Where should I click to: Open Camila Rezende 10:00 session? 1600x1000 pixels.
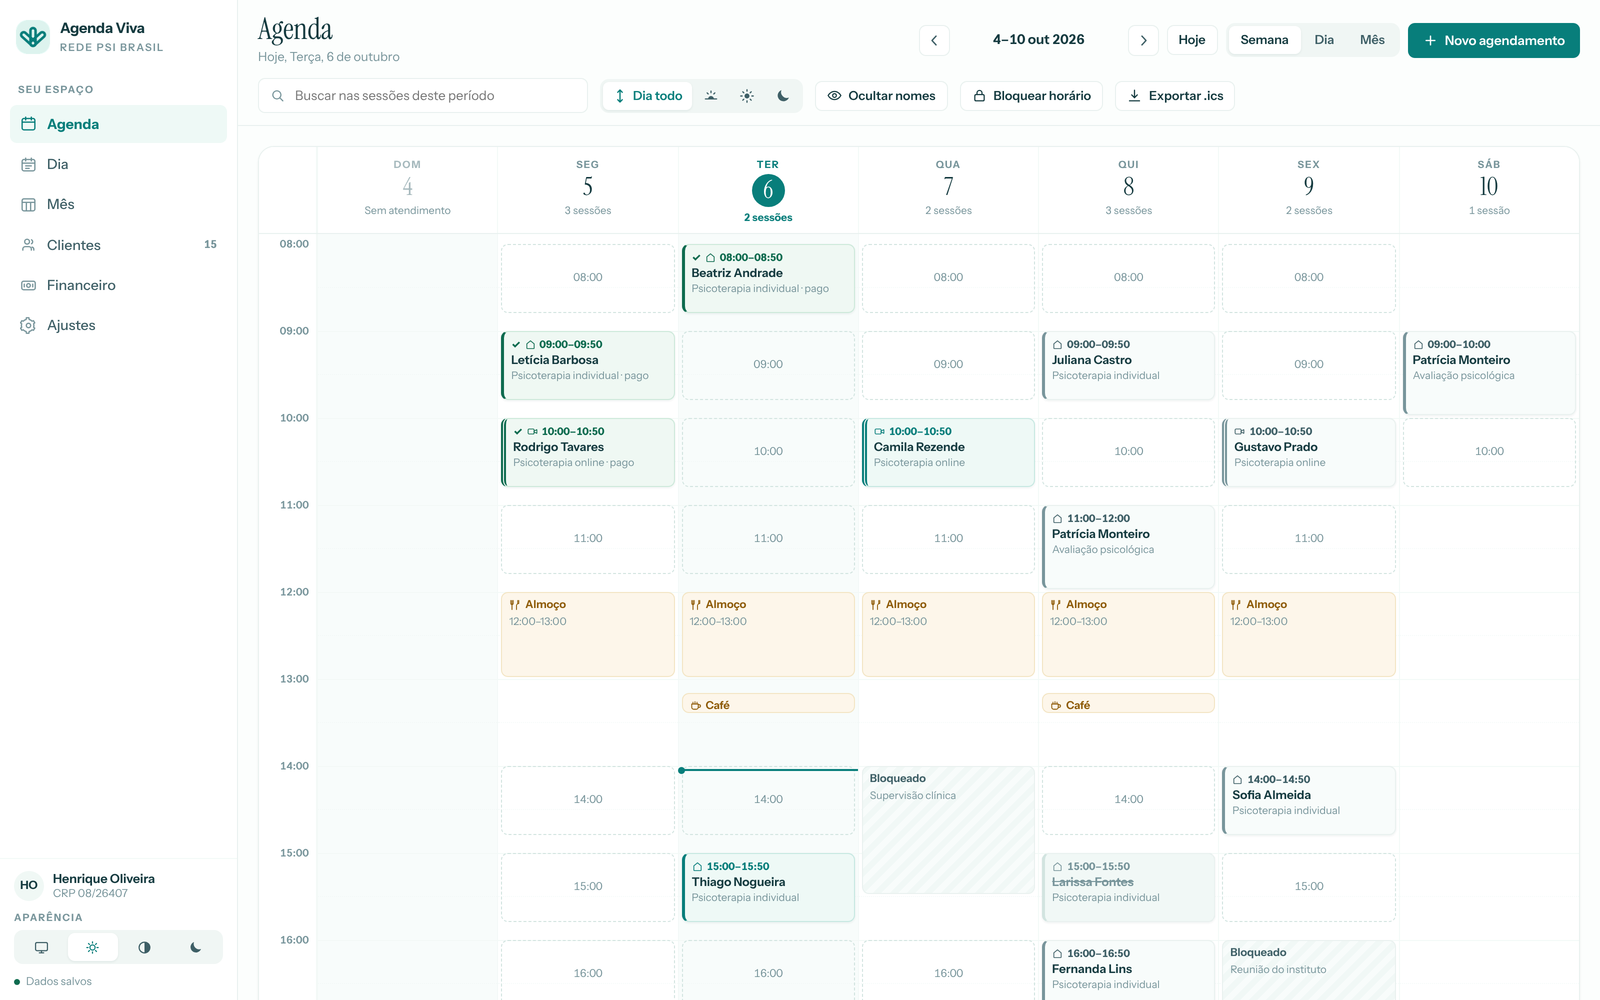(x=948, y=452)
